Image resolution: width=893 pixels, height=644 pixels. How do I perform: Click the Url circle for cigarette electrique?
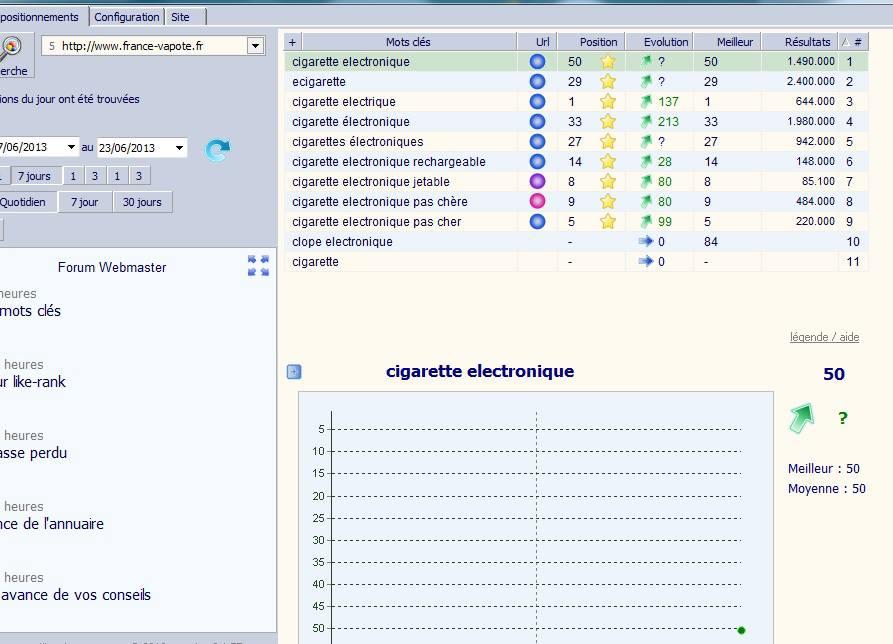(x=537, y=101)
